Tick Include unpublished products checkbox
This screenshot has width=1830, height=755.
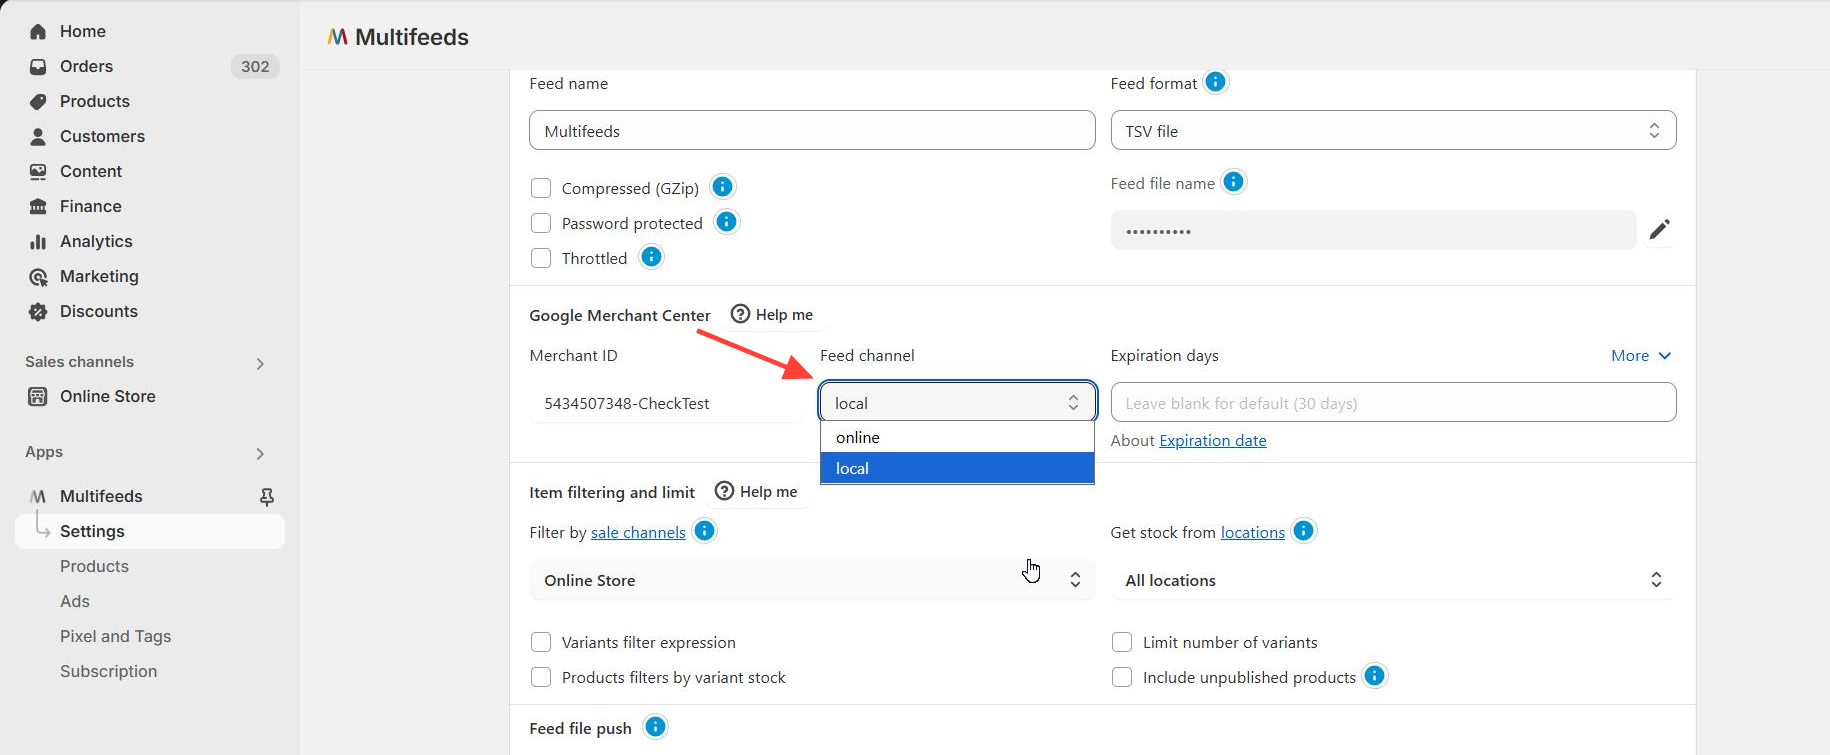(x=1122, y=677)
